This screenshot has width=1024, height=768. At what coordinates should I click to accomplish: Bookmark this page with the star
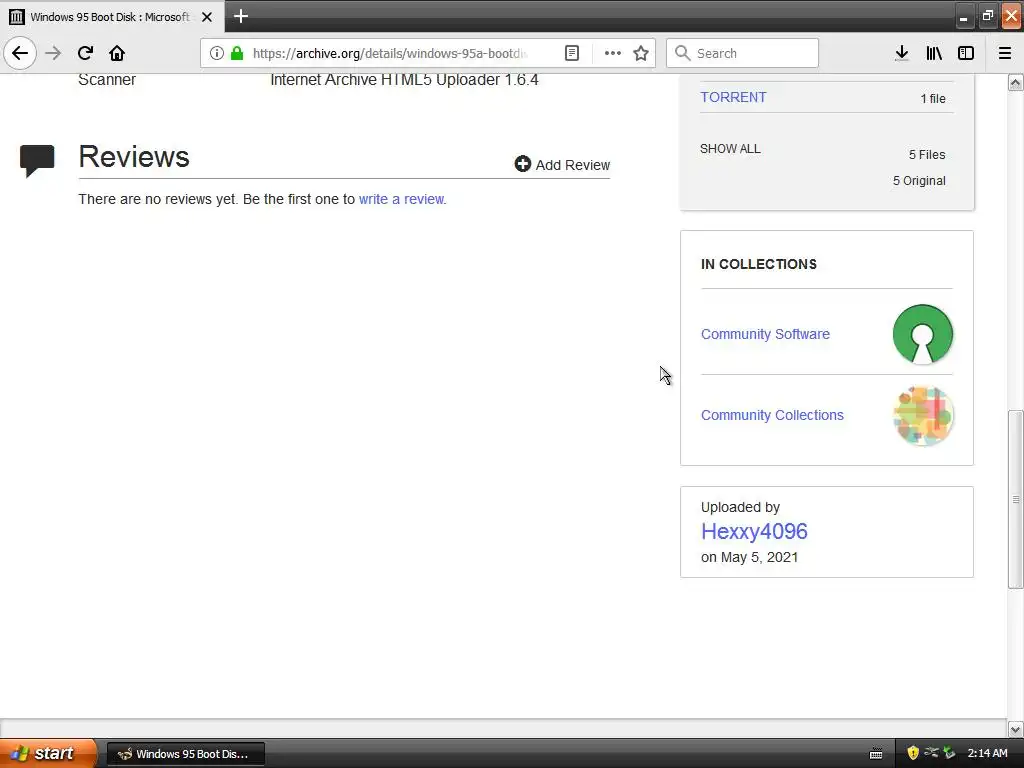(641, 53)
